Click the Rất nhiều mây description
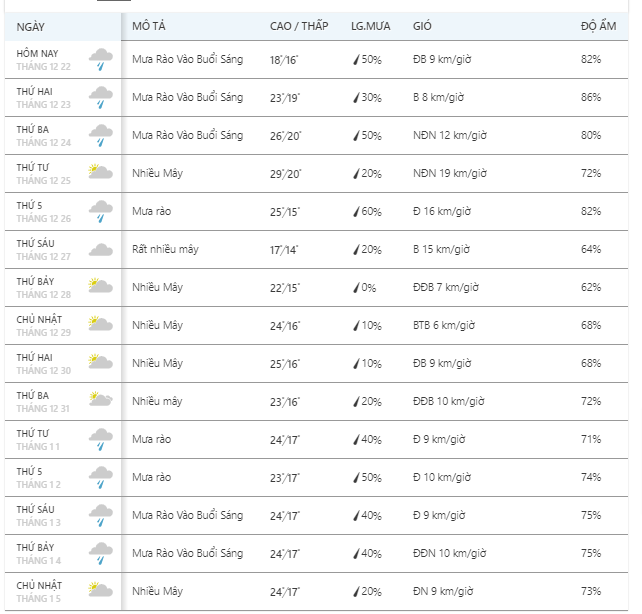Screen dimensions: 642x614 click(x=165, y=250)
